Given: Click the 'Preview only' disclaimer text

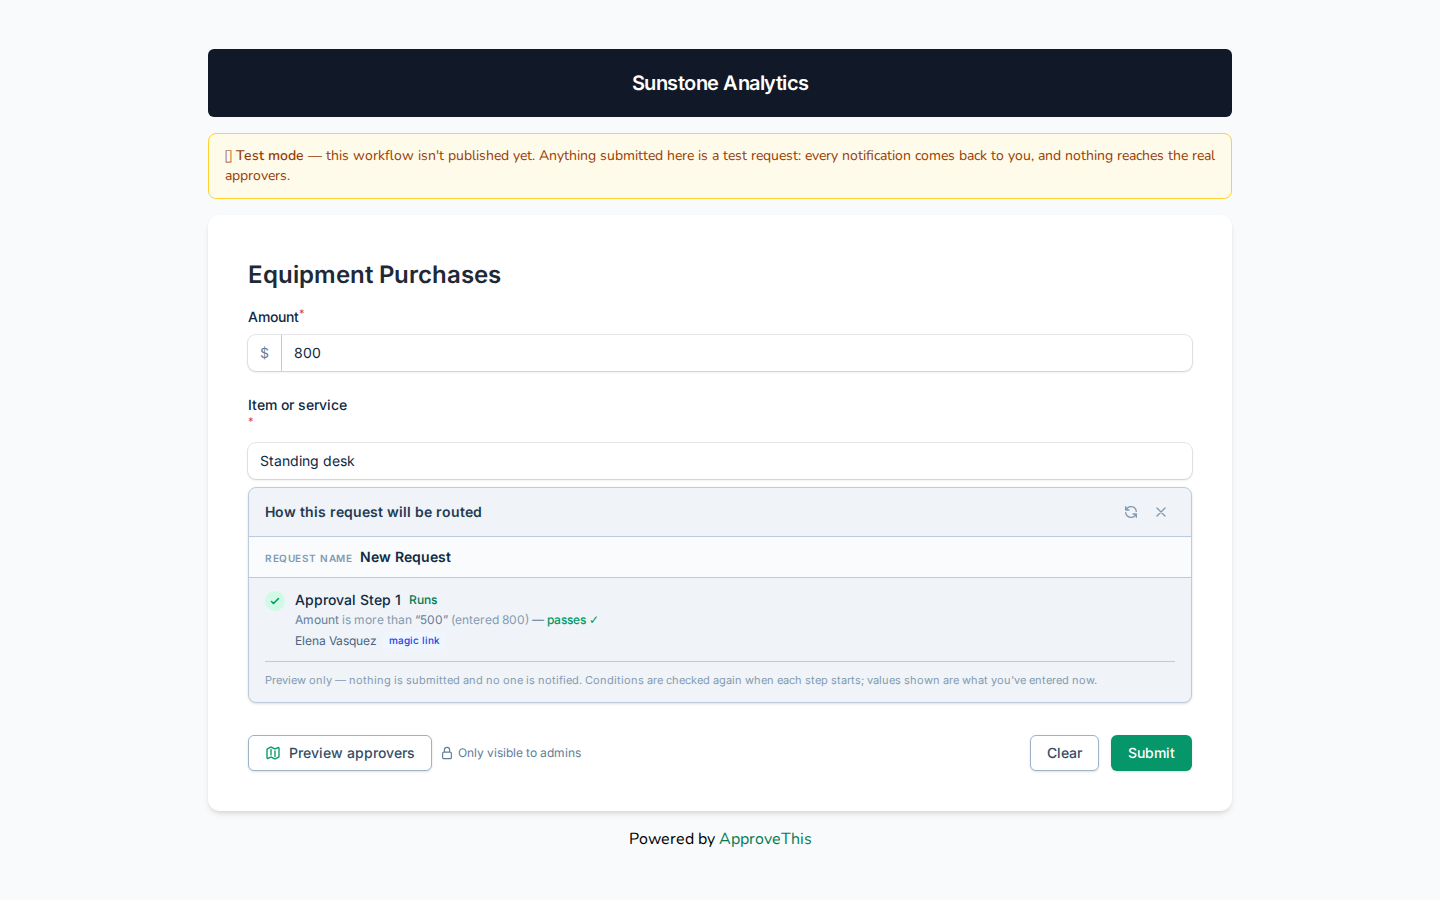Looking at the screenshot, I should 681,680.
